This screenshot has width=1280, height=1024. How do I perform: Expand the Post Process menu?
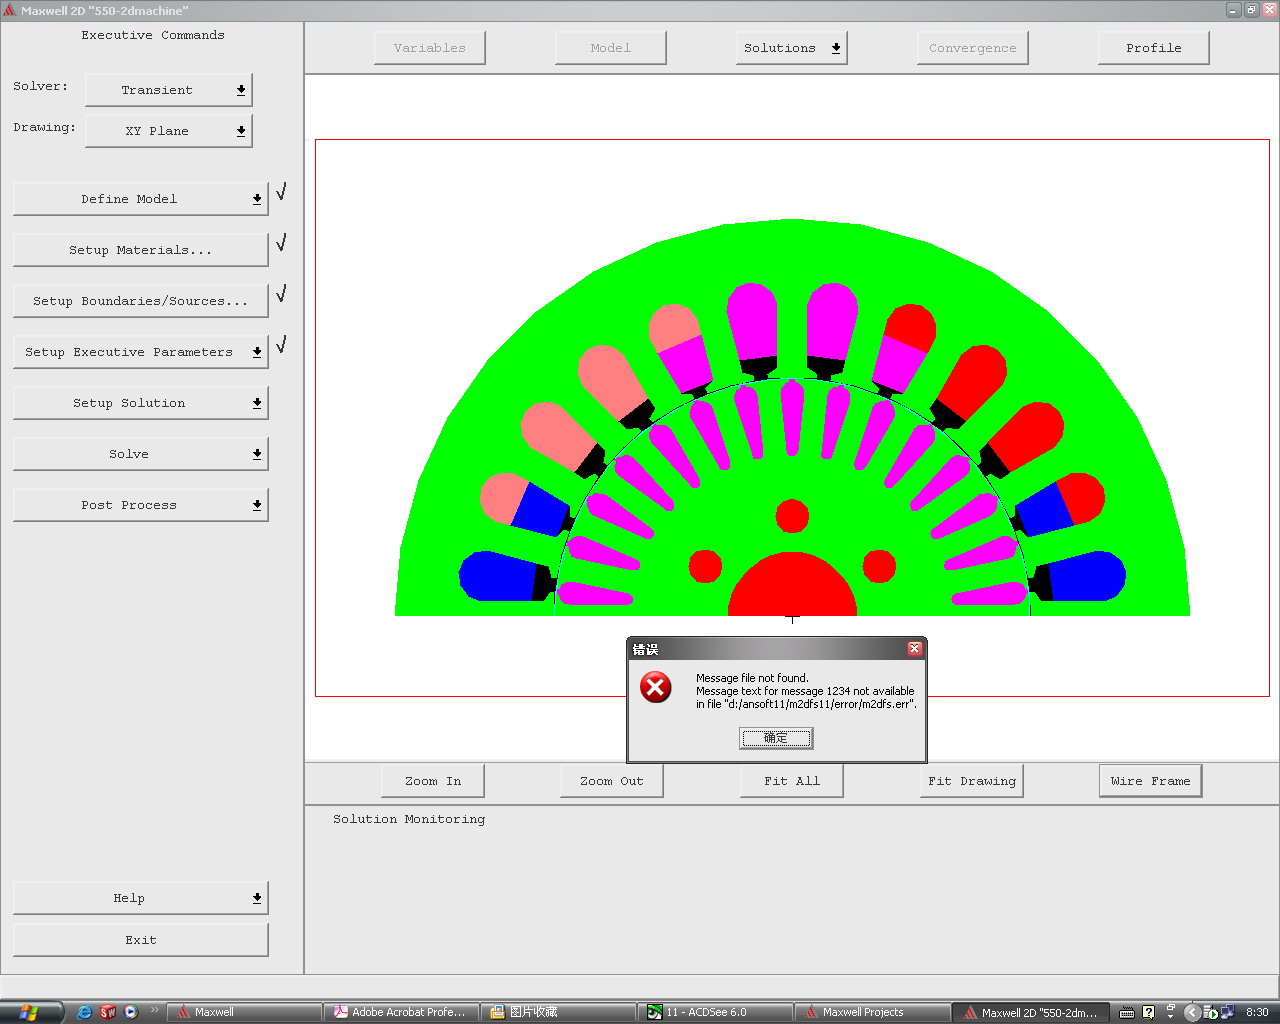[140, 505]
